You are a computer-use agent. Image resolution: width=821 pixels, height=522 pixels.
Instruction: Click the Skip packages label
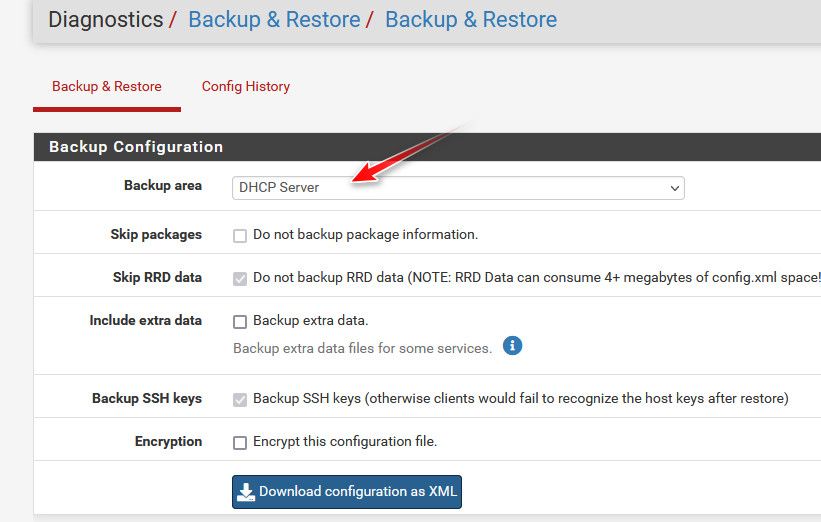[156, 234]
